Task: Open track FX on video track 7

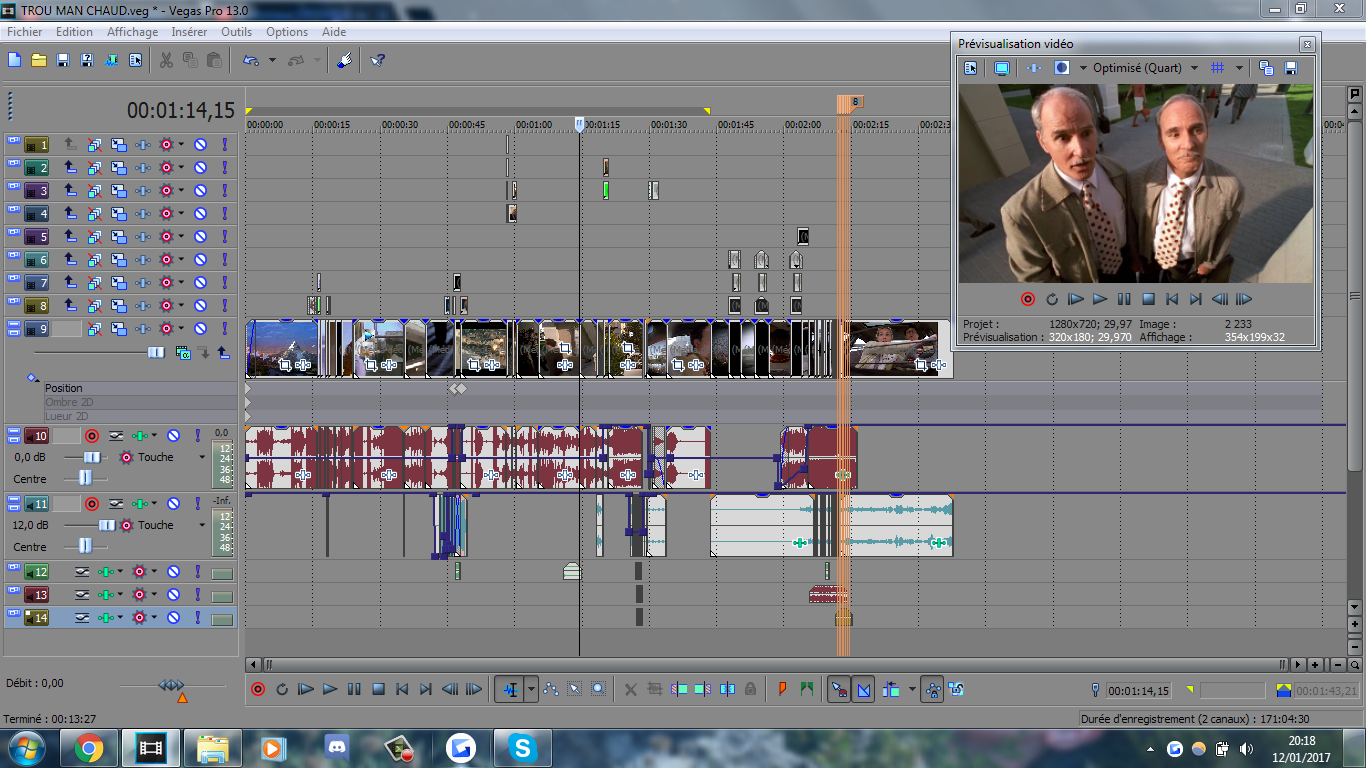Action: [143, 283]
